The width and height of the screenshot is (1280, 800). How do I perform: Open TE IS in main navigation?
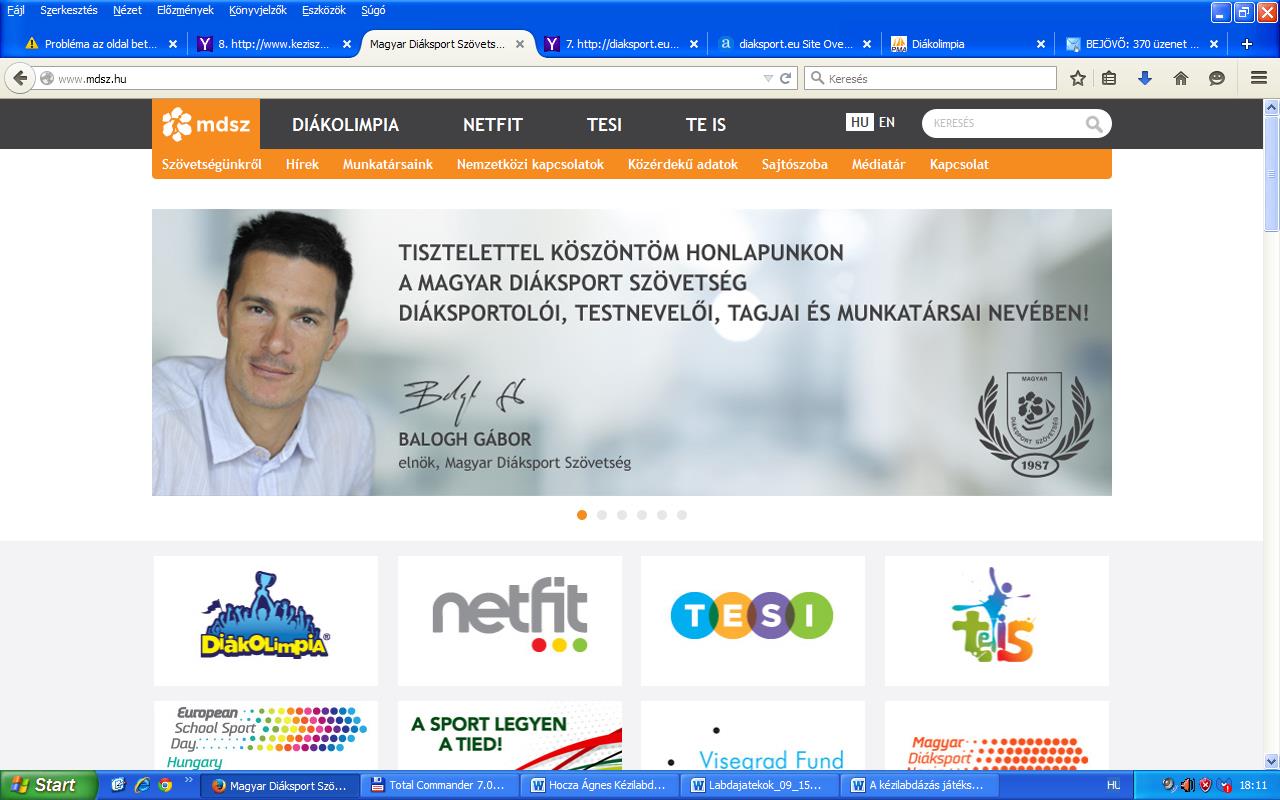(x=706, y=125)
